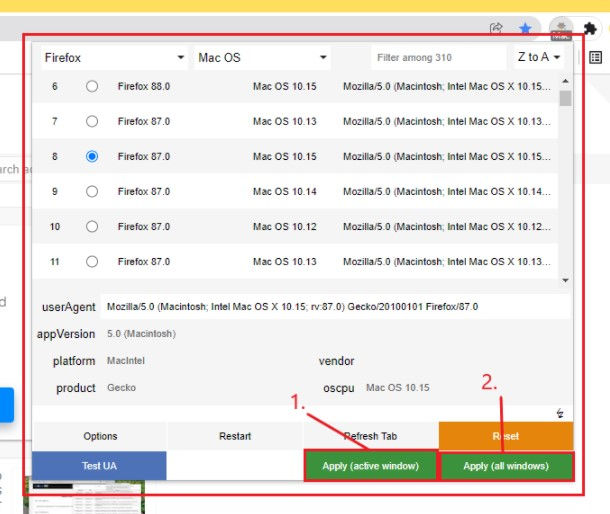
Task: Click the user-agent switcher extension icon
Action: (x=561, y=29)
